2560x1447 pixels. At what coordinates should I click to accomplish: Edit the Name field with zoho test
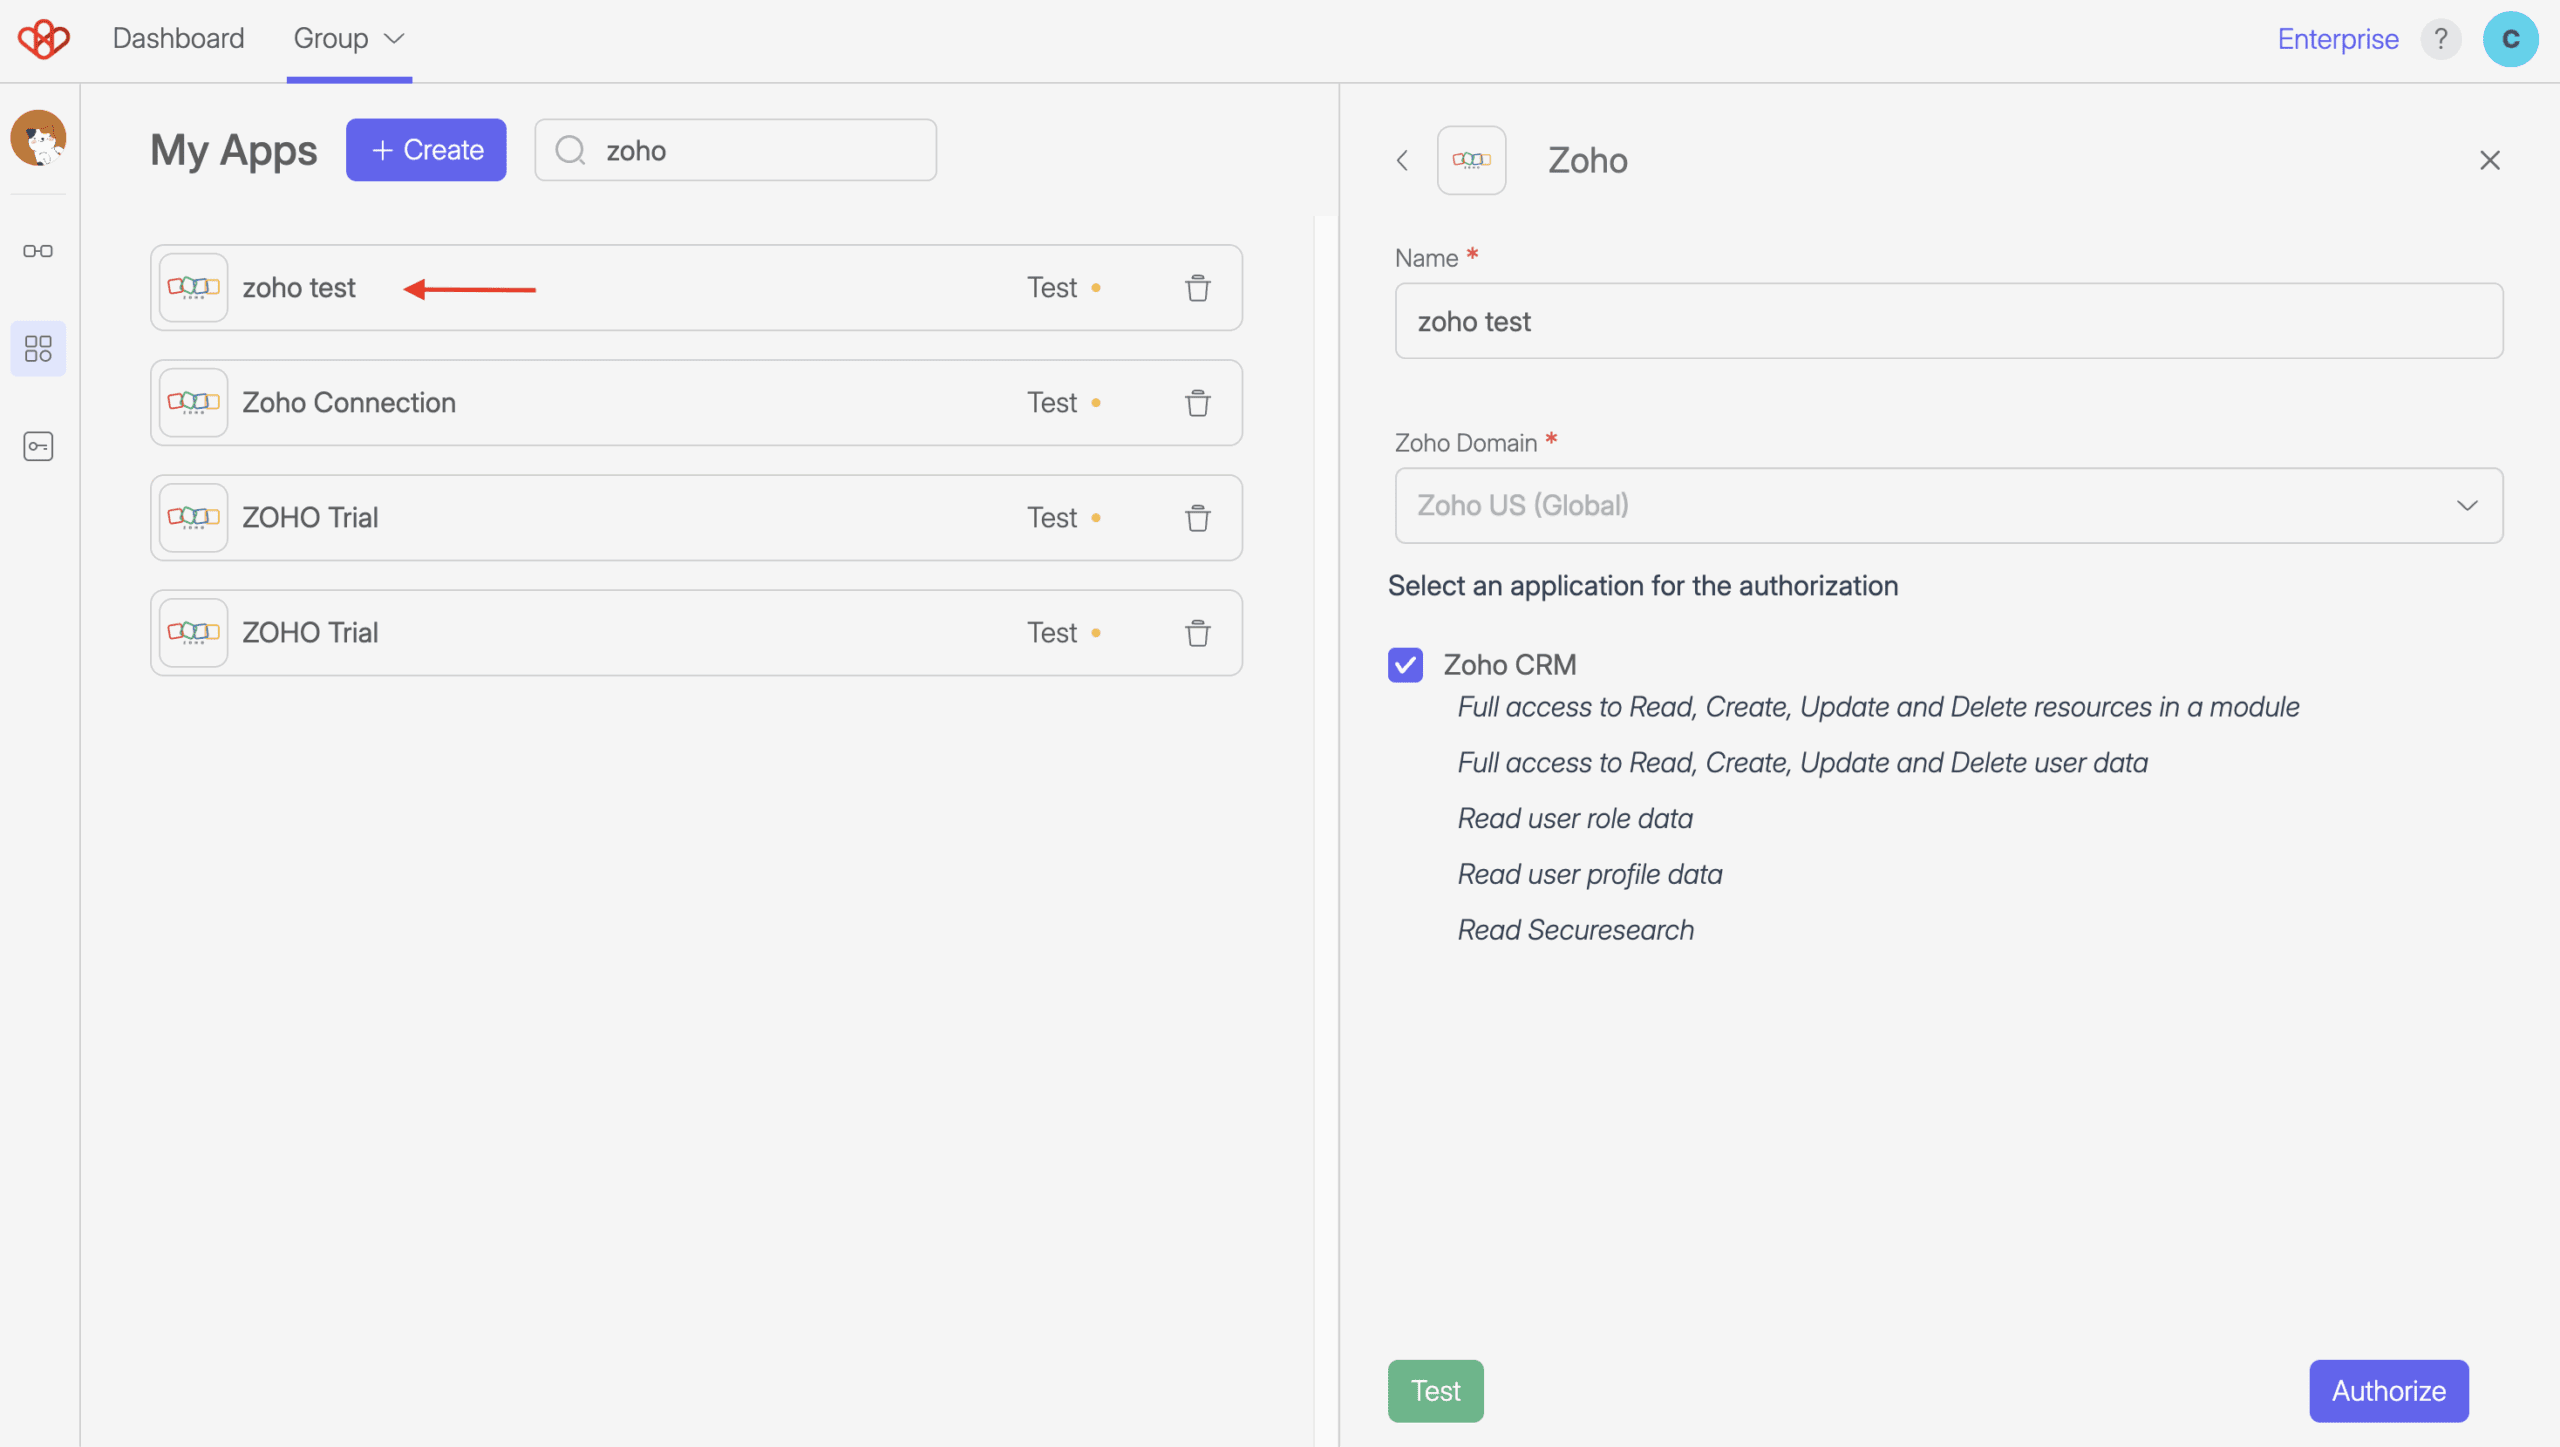pyautogui.click(x=1949, y=321)
